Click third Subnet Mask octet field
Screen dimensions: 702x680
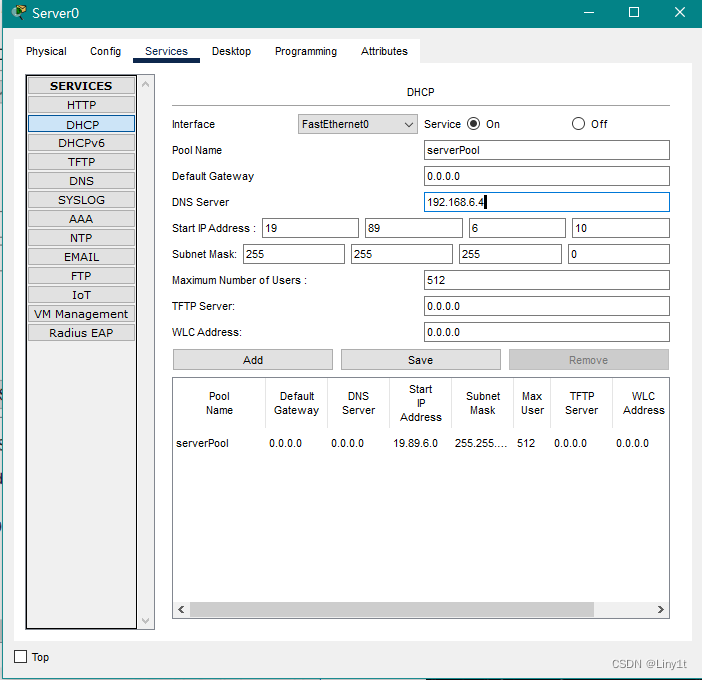(510, 254)
